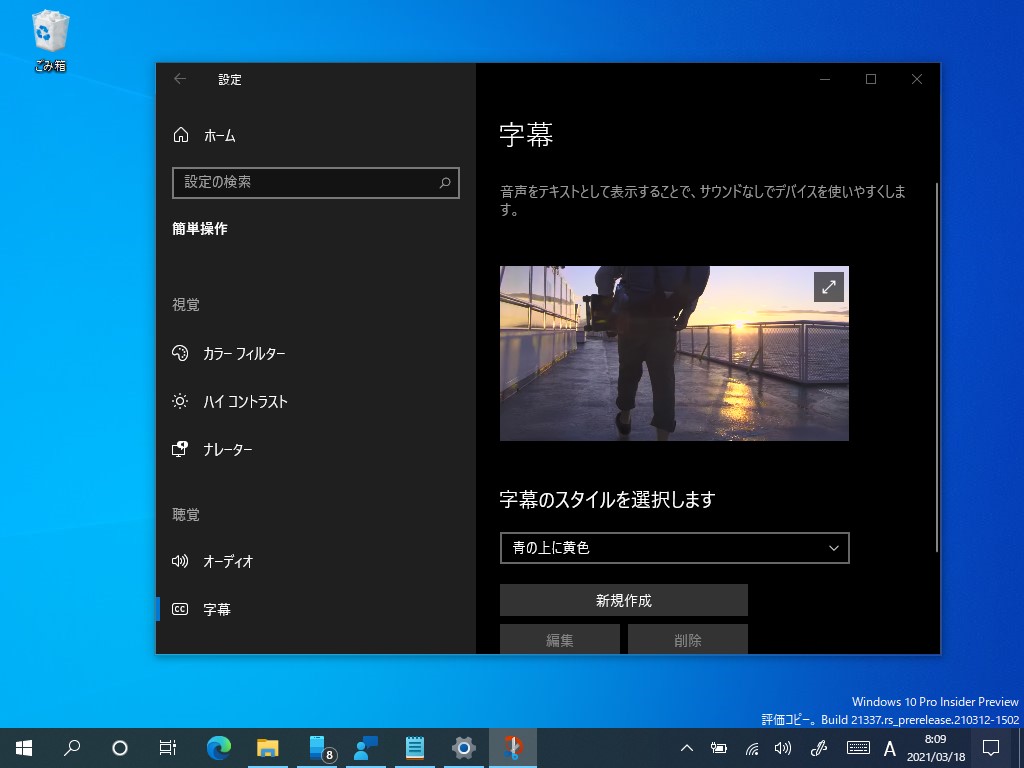The width and height of the screenshot is (1024, 768).
Task: Select the 字幕 (CC) icon
Action: [x=180, y=609]
